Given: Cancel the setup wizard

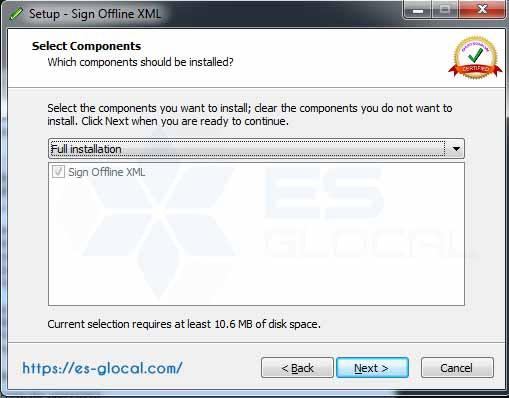Looking at the screenshot, I should click(457, 368).
